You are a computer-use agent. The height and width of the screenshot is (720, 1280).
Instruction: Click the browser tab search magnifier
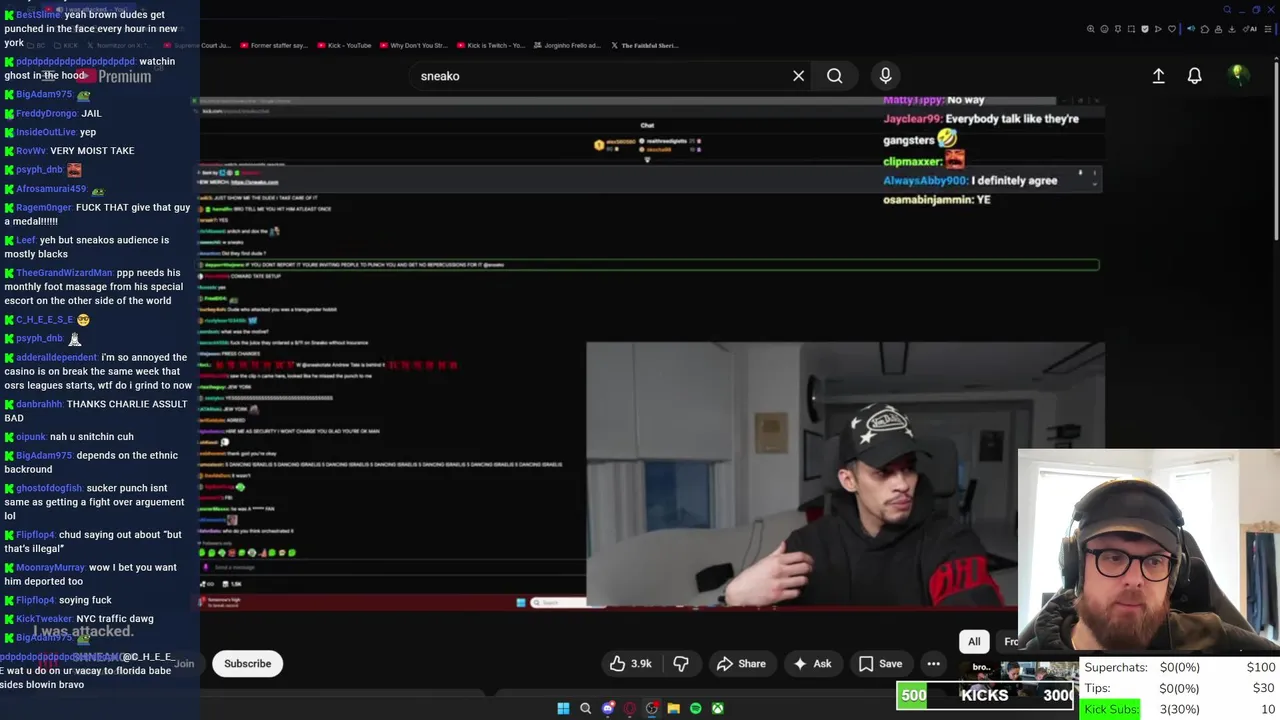(1227, 10)
